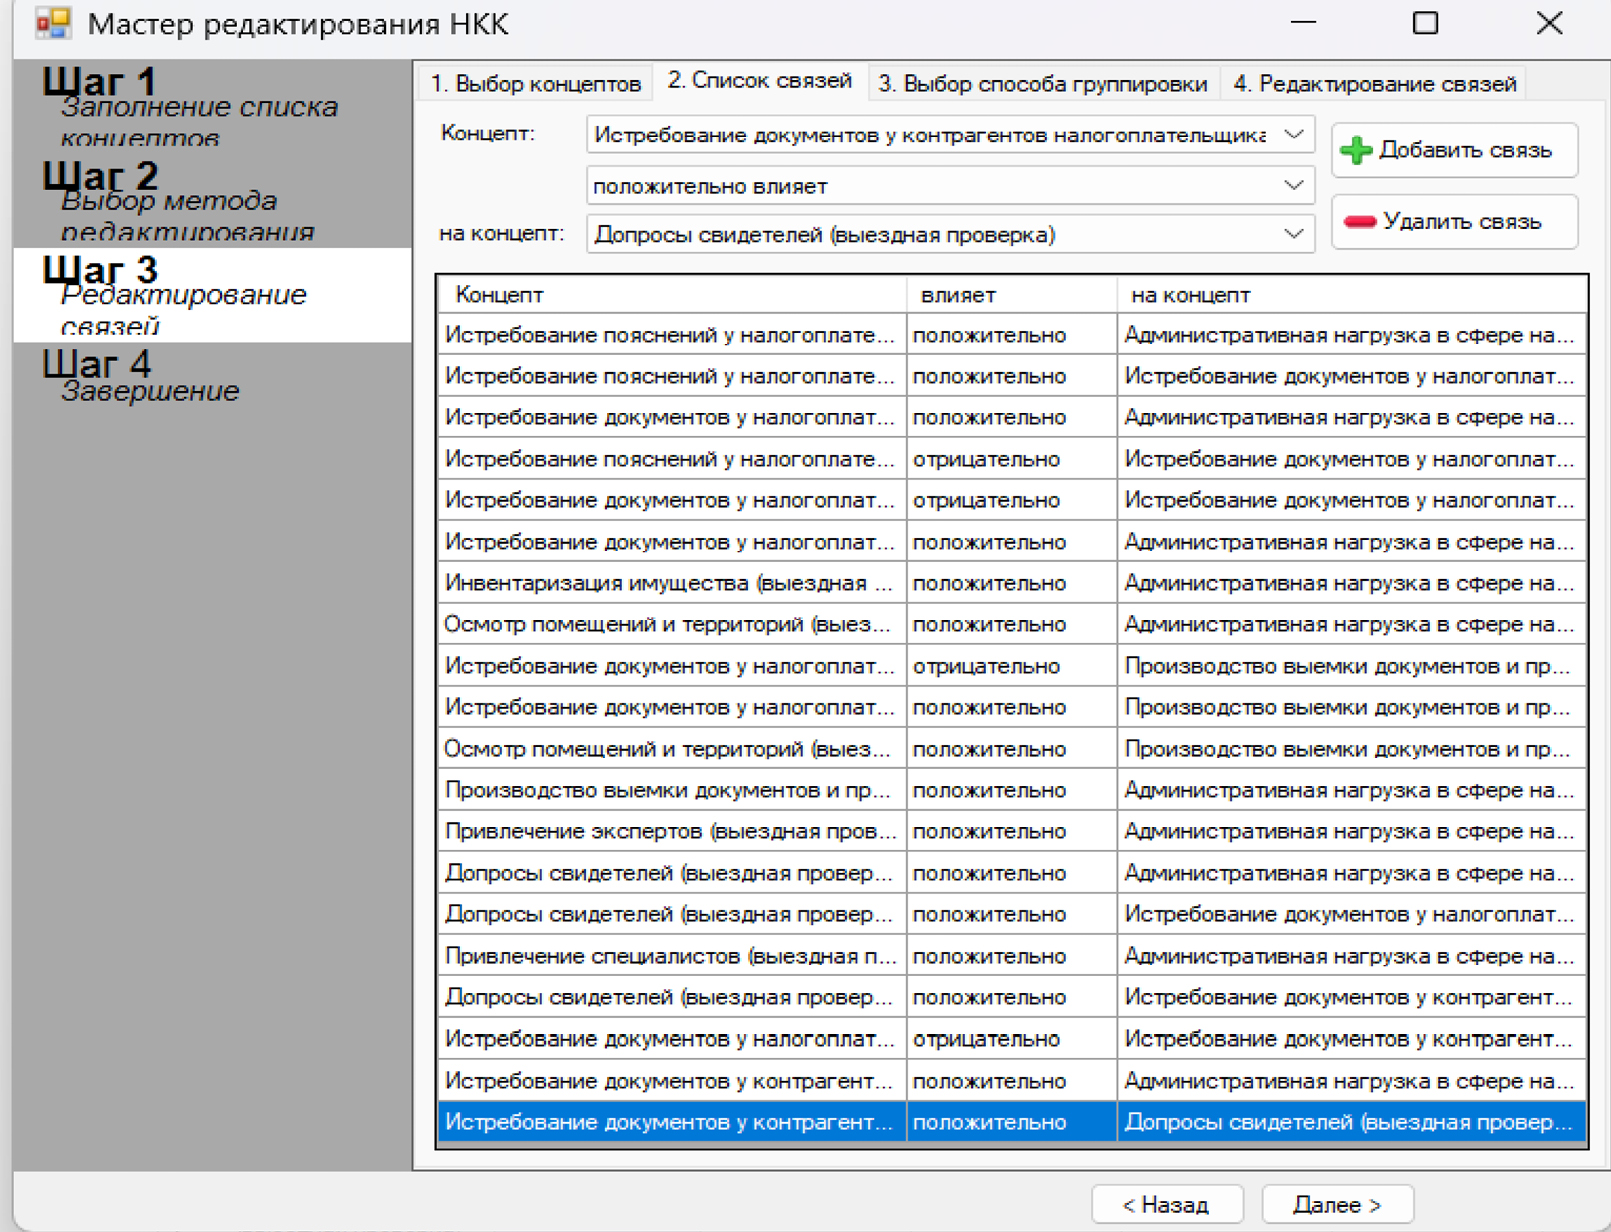The height and width of the screenshot is (1232, 1611).
Task: Select the 'Привлечение экспертов' row
Action: click(670, 832)
